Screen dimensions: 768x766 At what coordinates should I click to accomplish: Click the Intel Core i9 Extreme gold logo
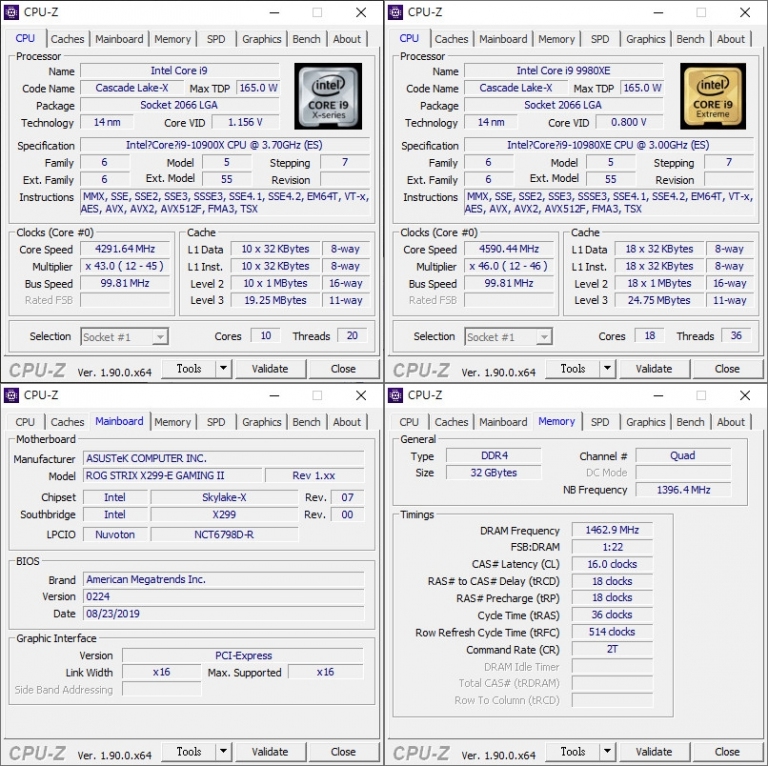tap(713, 96)
